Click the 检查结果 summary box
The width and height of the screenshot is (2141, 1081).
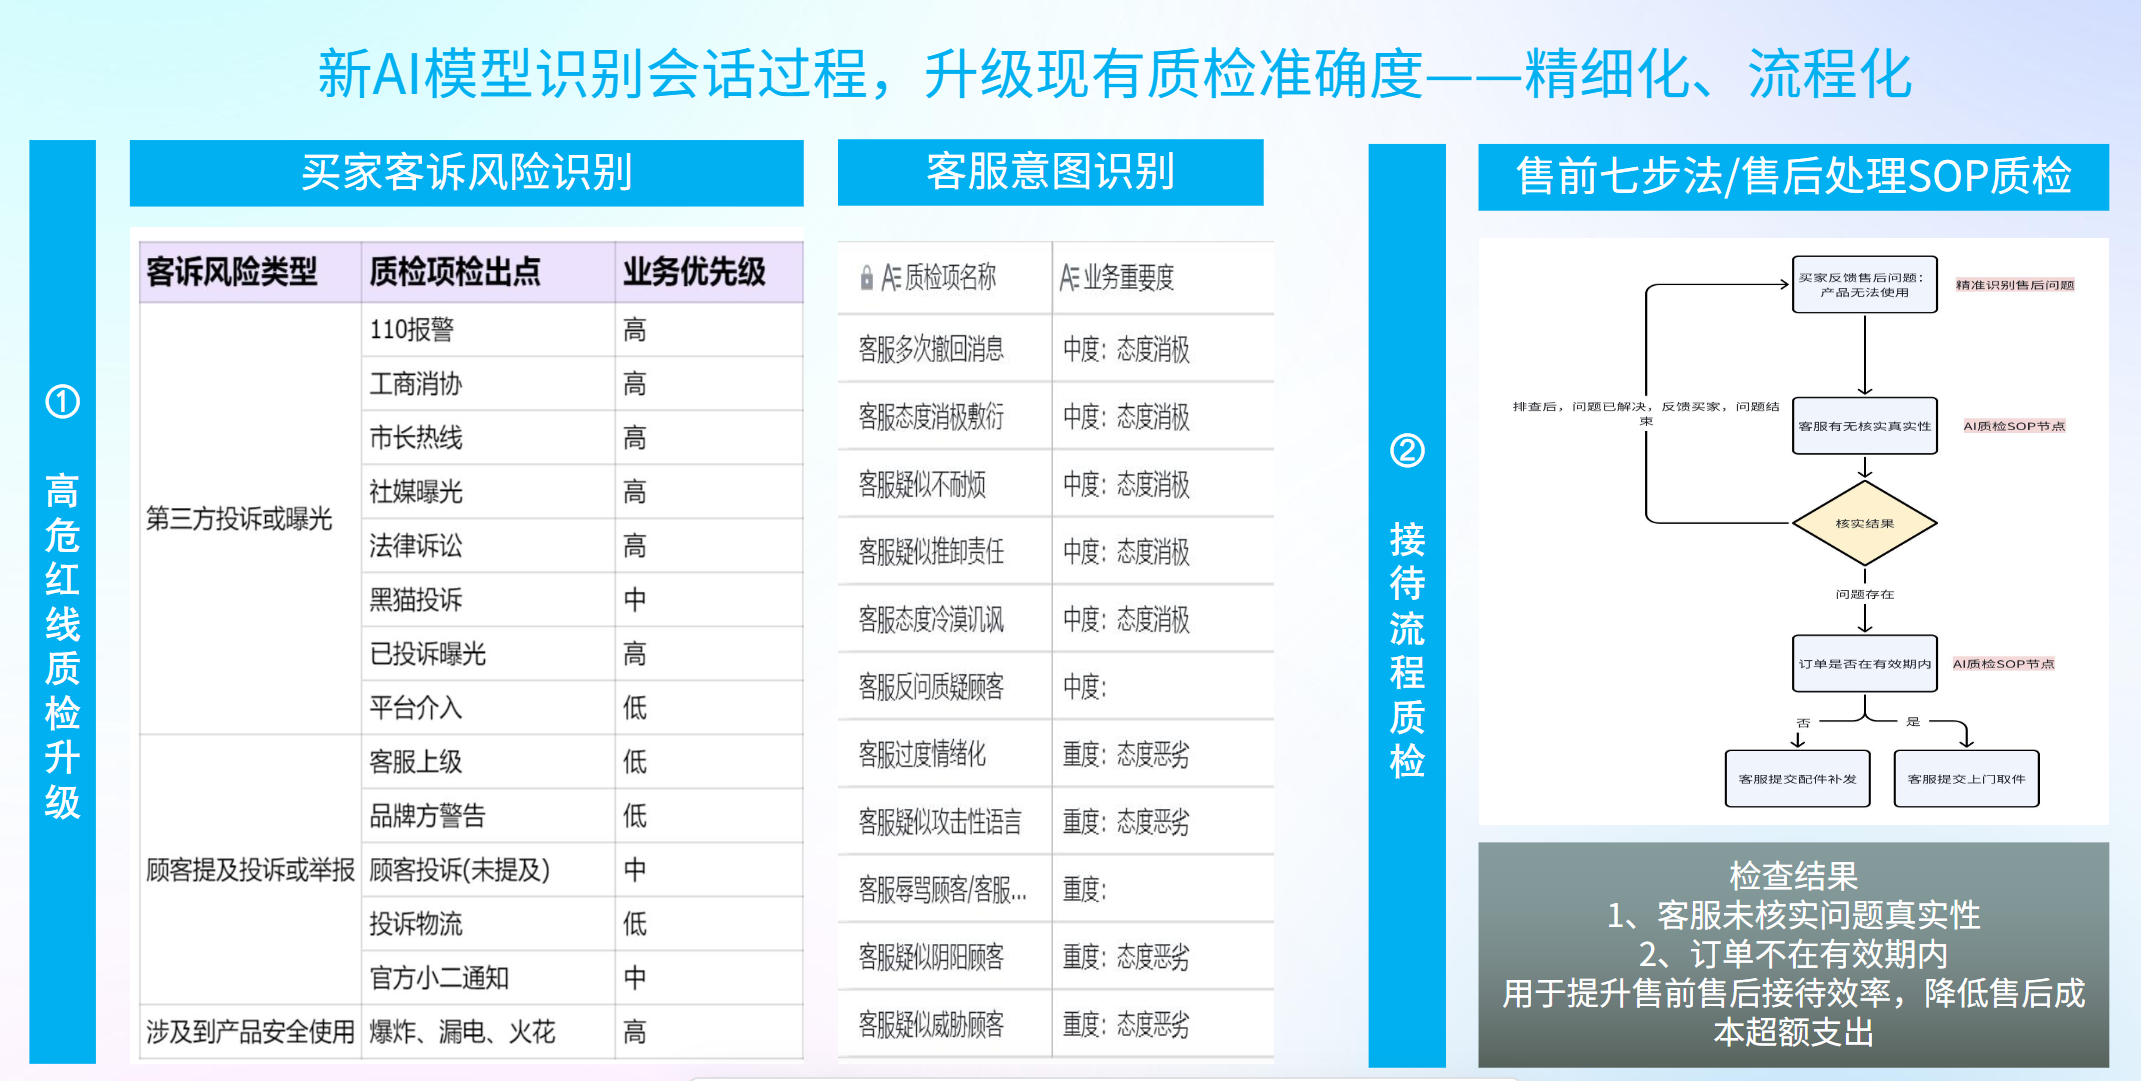coord(1793,954)
